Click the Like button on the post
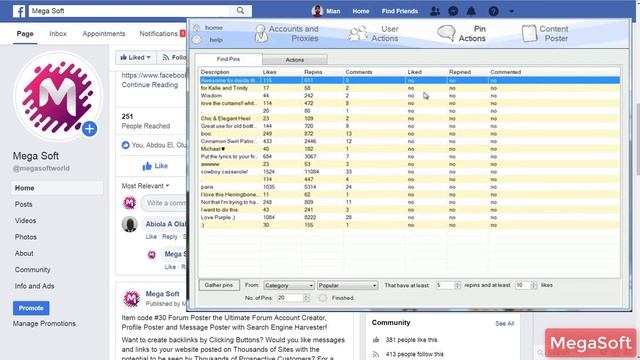 click(x=155, y=166)
